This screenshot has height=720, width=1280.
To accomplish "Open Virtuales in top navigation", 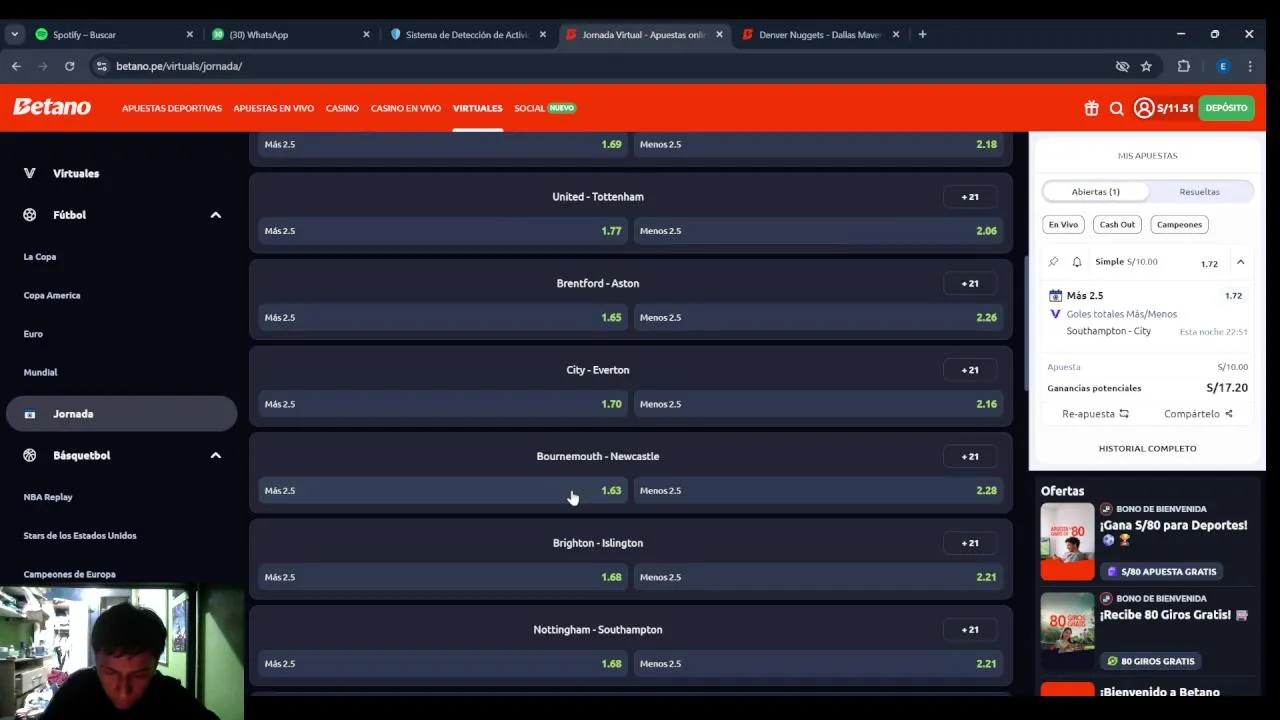I will (478, 108).
